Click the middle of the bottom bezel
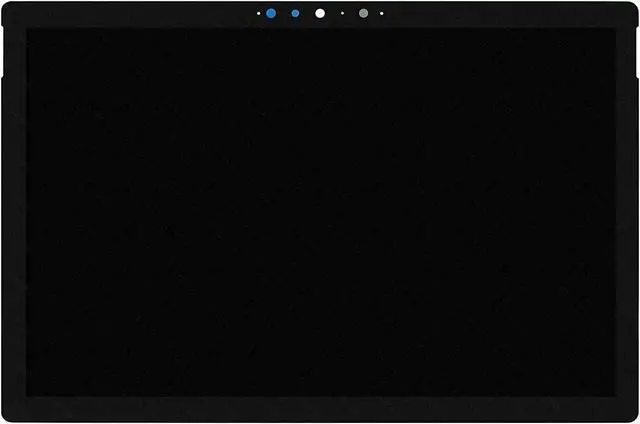640x424 pixels. (x=320, y=408)
